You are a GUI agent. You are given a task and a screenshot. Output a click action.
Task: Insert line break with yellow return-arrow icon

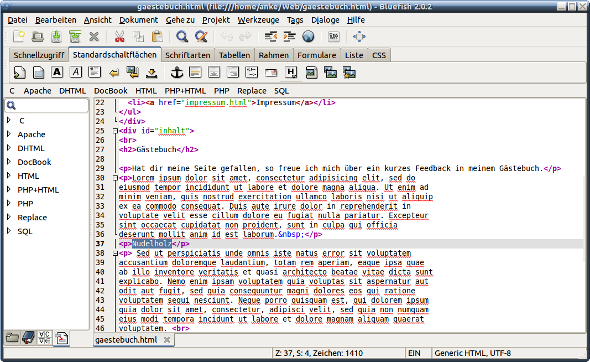coord(114,72)
